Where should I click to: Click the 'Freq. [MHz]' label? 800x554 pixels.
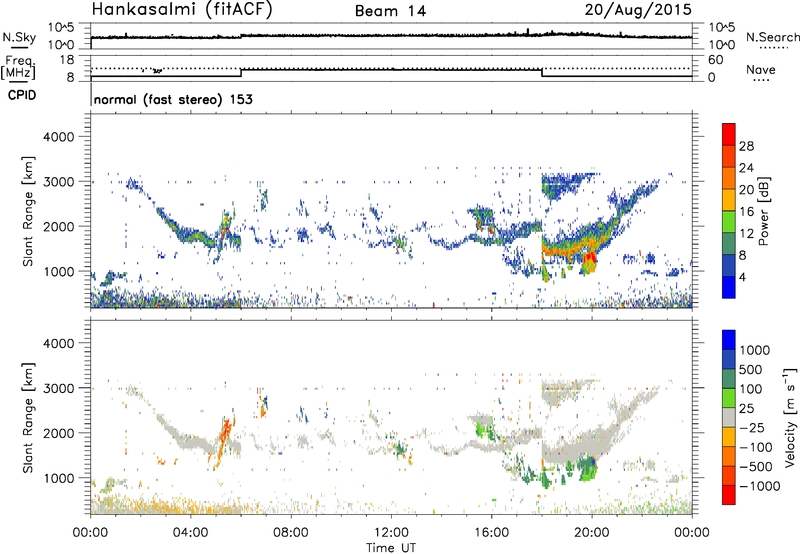pos(19,67)
